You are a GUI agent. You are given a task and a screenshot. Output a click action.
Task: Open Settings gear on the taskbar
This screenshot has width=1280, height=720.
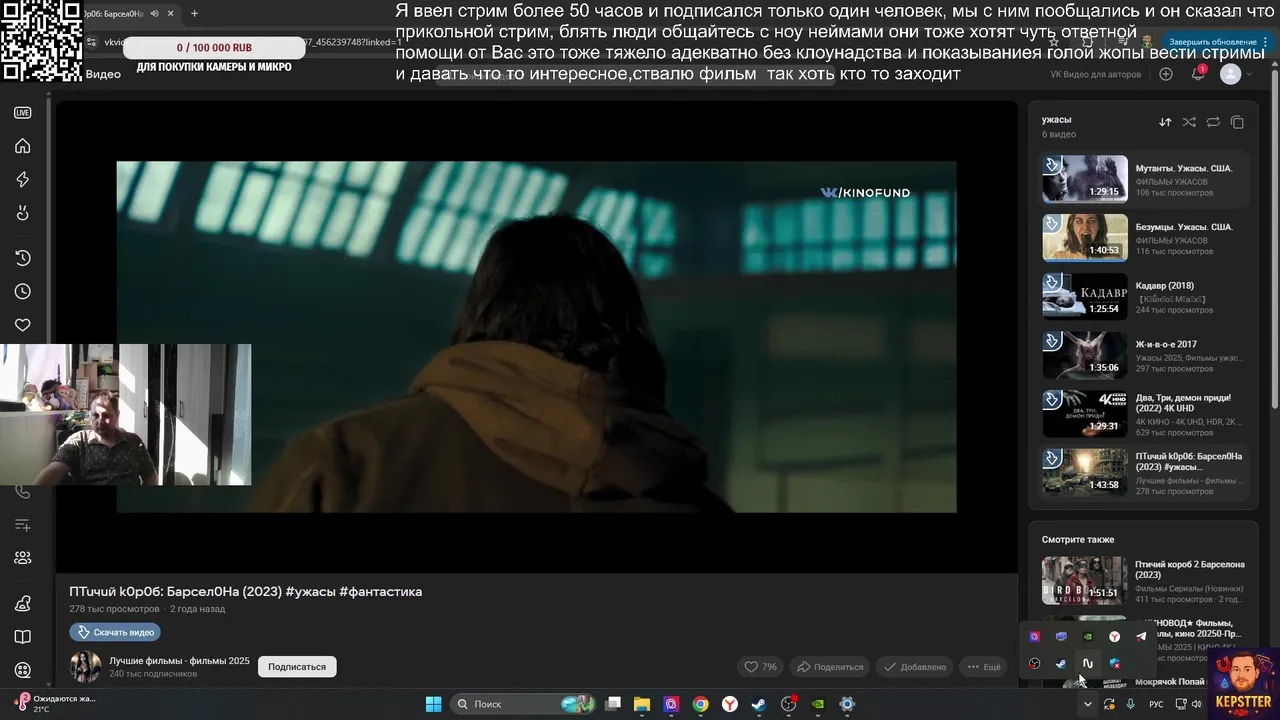tap(847, 704)
